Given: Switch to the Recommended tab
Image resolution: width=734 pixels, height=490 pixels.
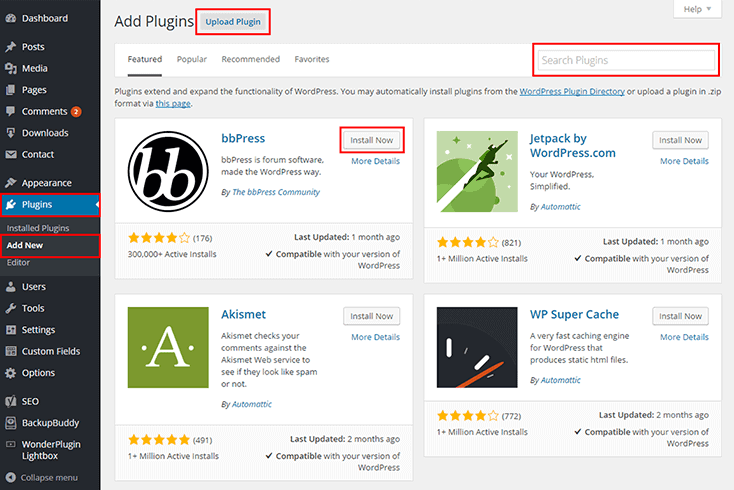Looking at the screenshot, I should click(250, 59).
